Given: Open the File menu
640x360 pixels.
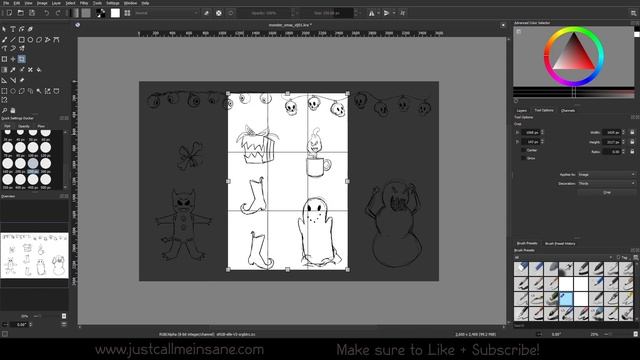Looking at the screenshot, I should (6, 3).
